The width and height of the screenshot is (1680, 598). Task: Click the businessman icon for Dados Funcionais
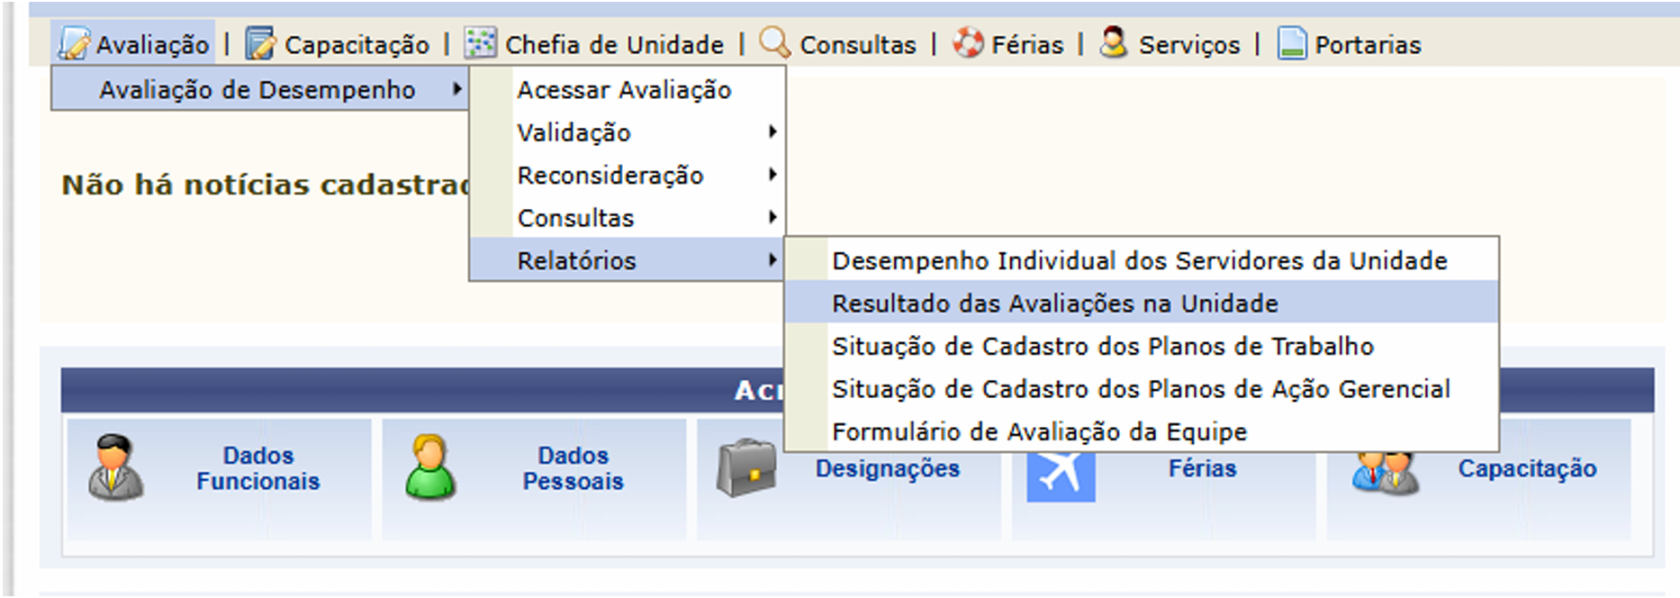(x=116, y=467)
